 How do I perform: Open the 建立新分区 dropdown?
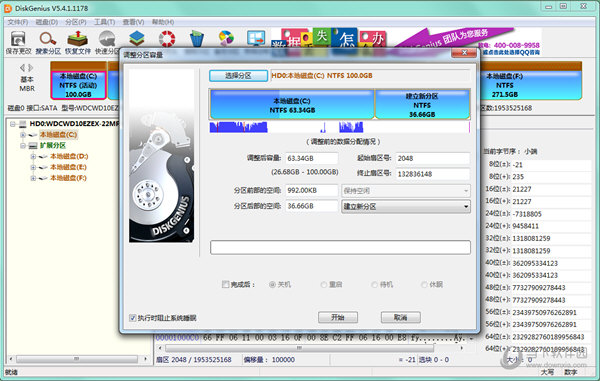click(x=406, y=207)
